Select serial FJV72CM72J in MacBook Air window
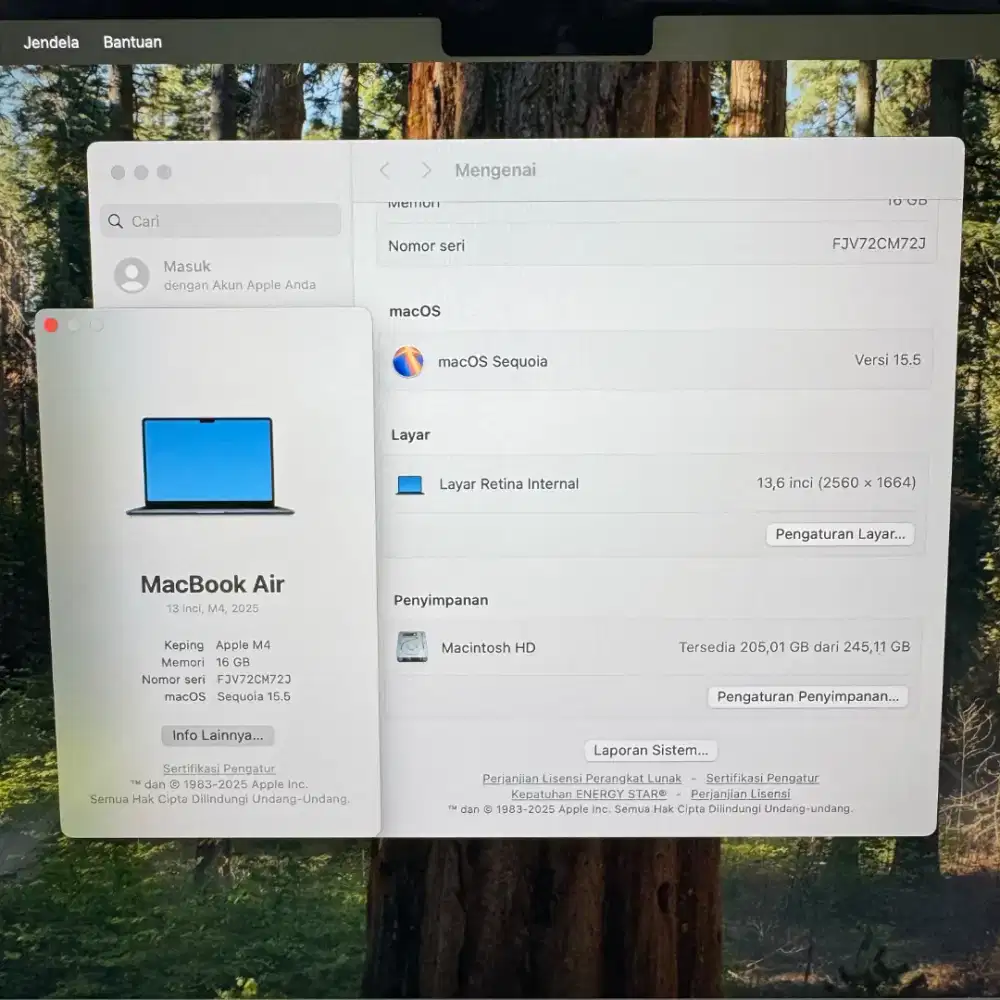Image resolution: width=1000 pixels, height=1000 pixels. click(x=254, y=679)
